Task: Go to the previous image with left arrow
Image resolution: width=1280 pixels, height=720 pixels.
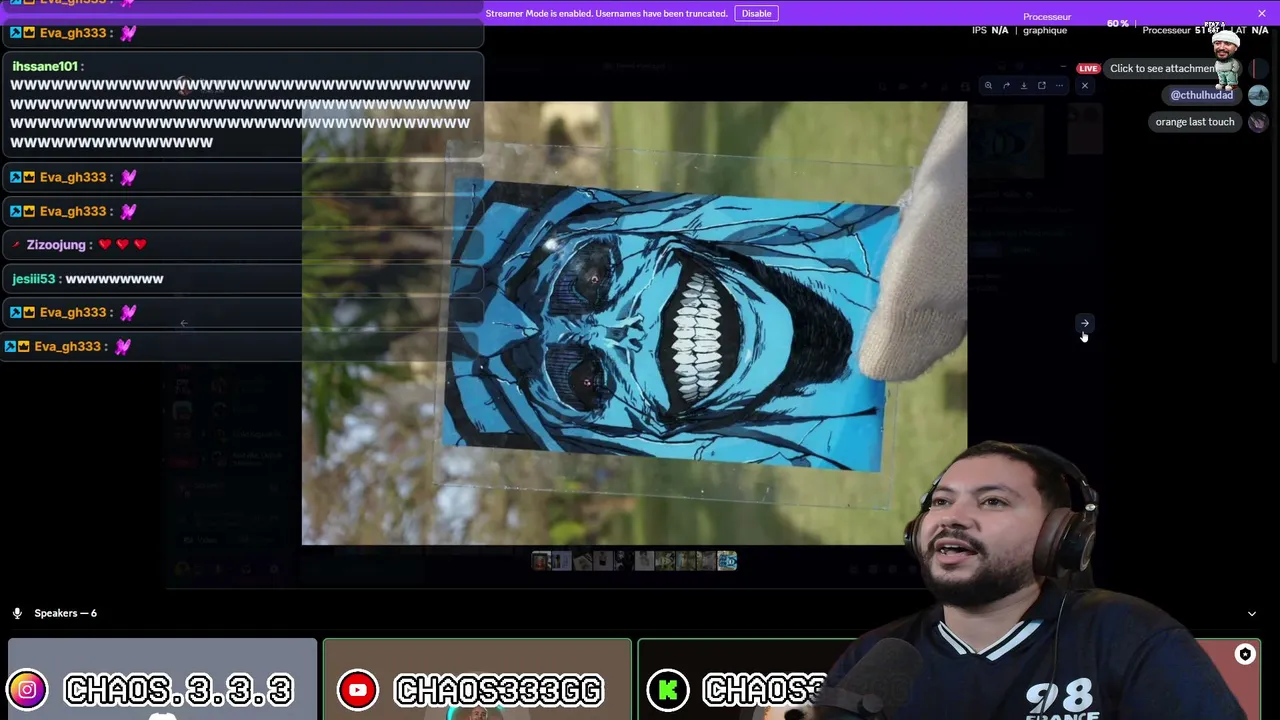Action: point(183,323)
